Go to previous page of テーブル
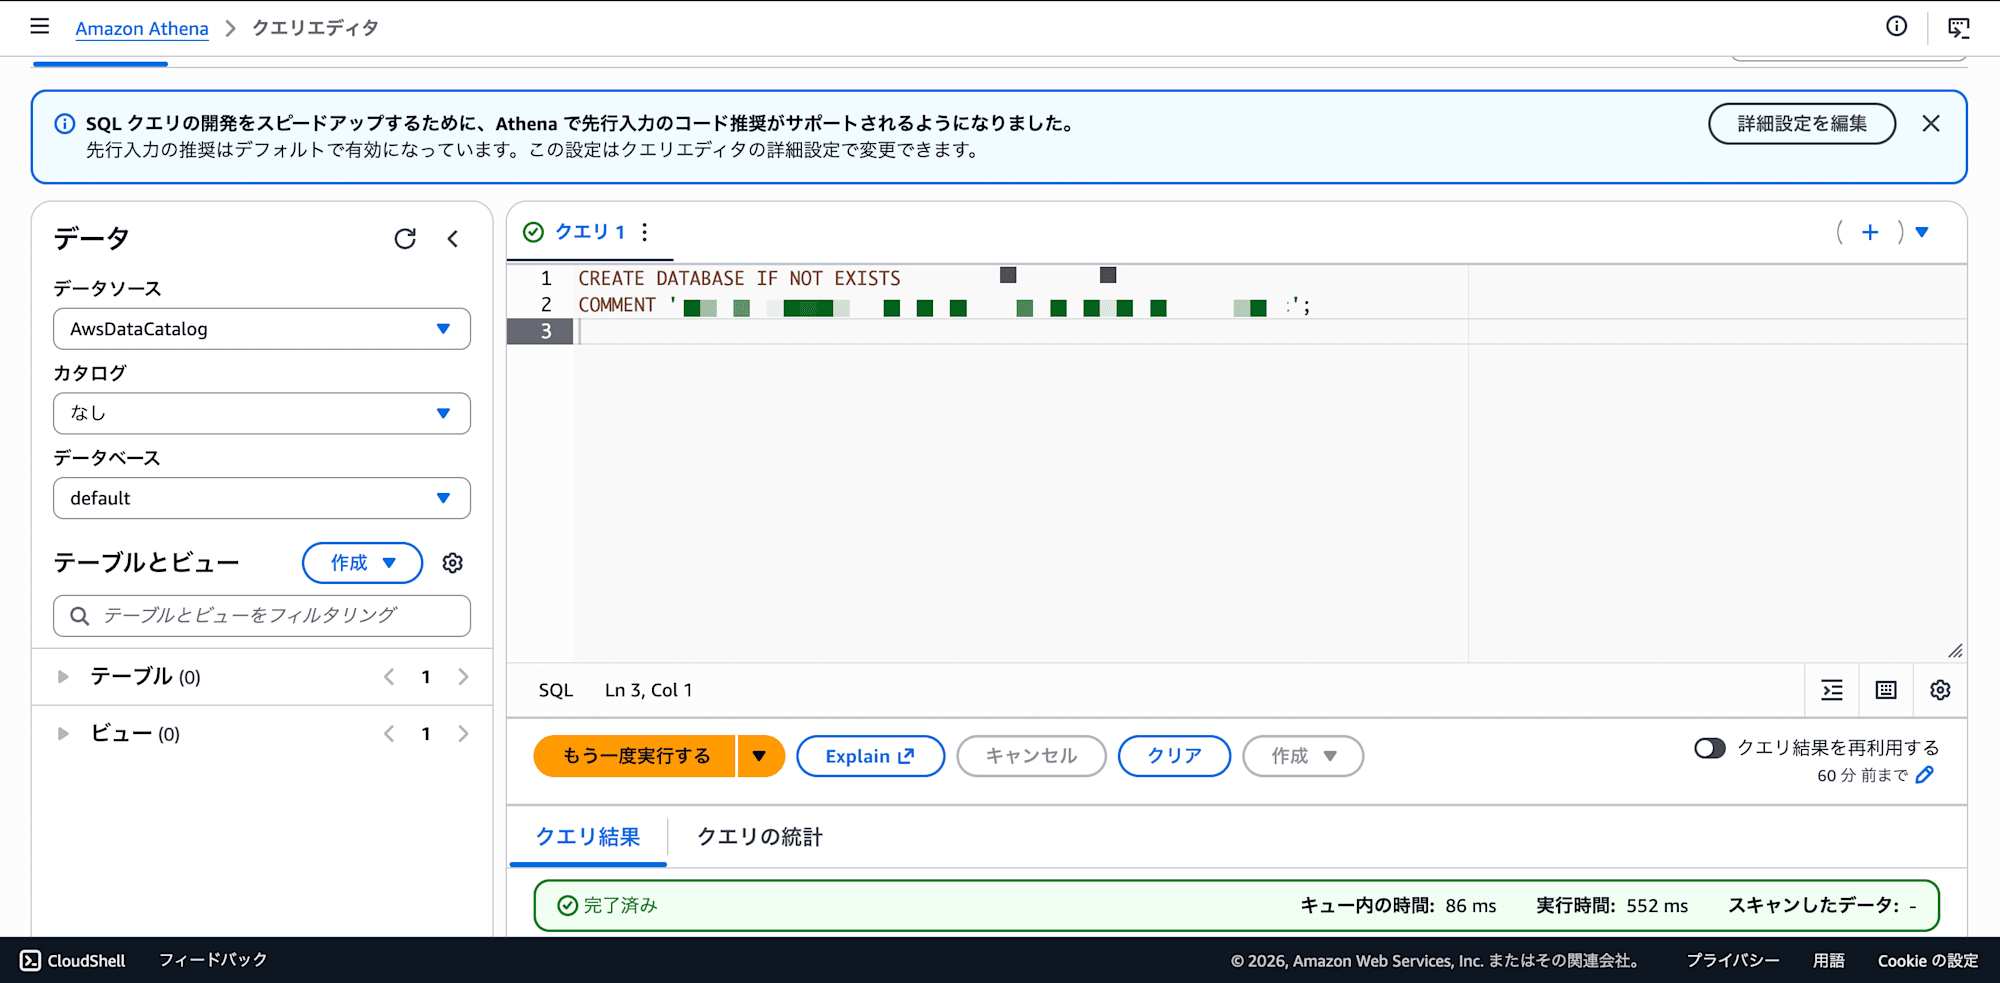The height and width of the screenshot is (983, 2000). tap(389, 677)
